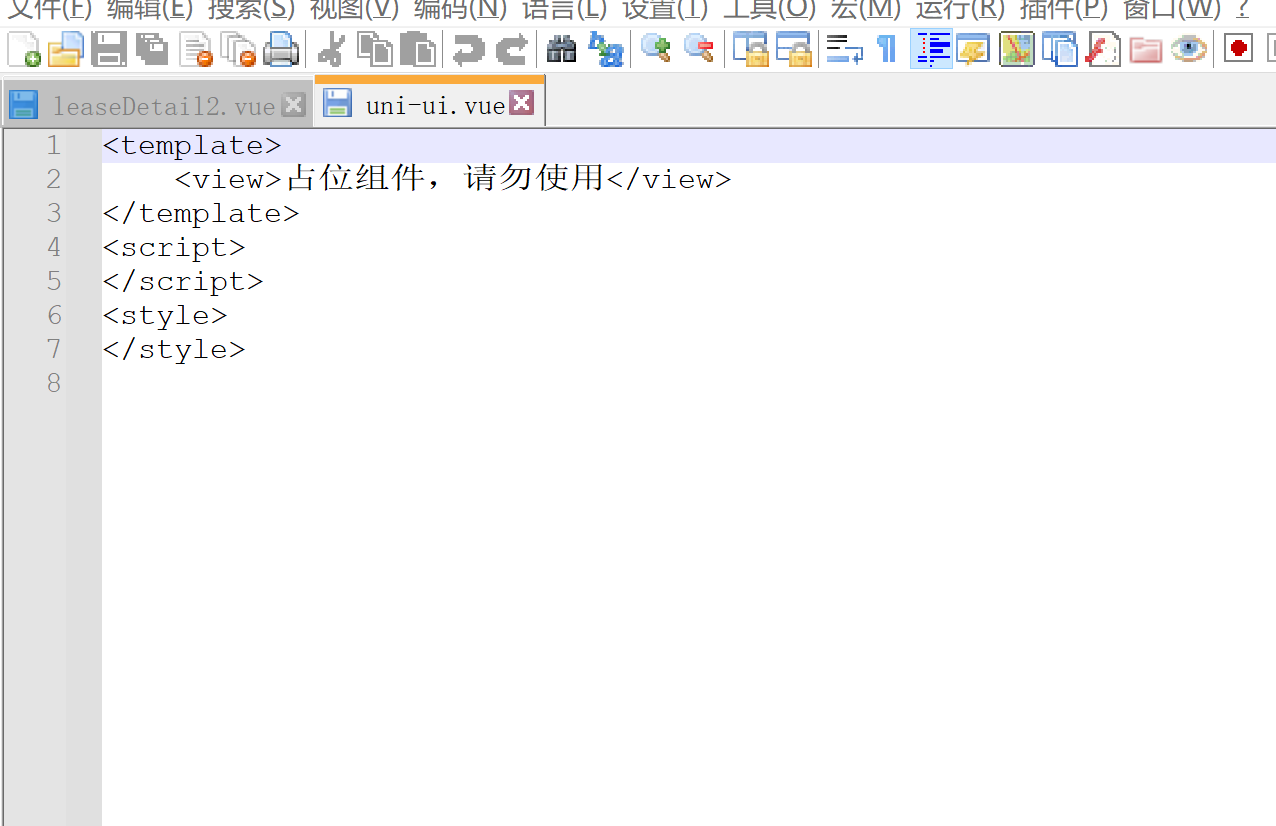Open the 编码(N) menu
Viewport: 1276px width, 826px height.
(x=460, y=9)
